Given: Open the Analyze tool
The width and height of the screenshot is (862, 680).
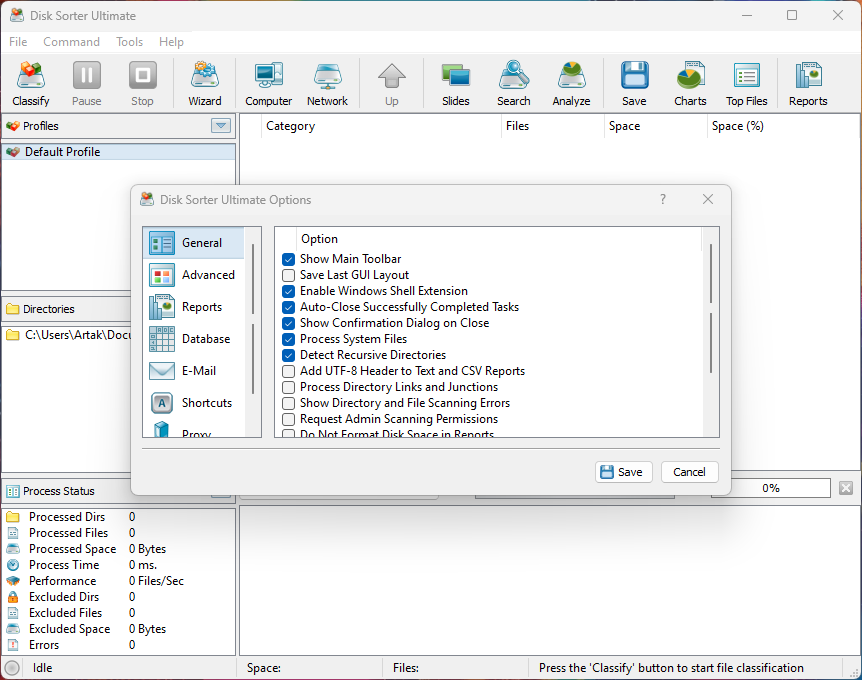Looking at the screenshot, I should pos(571,83).
